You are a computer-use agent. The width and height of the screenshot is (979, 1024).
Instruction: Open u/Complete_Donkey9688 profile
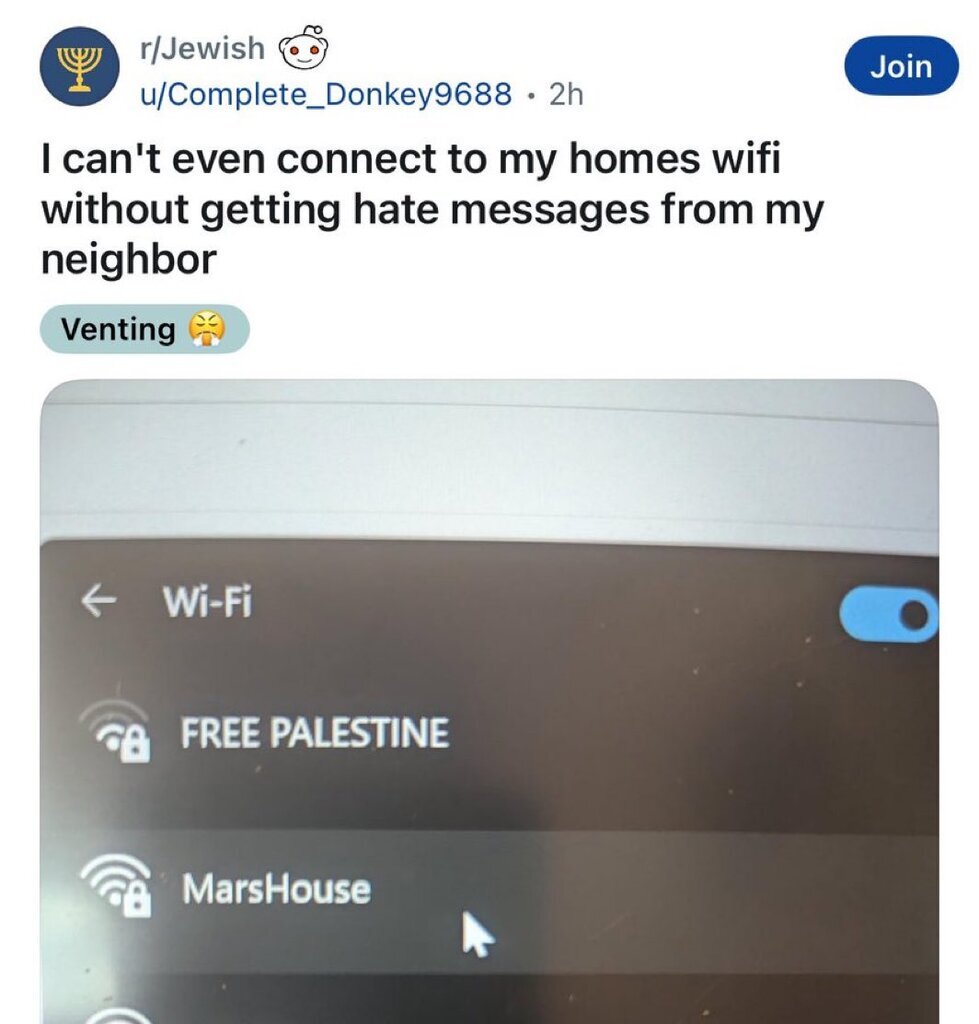pos(326,94)
